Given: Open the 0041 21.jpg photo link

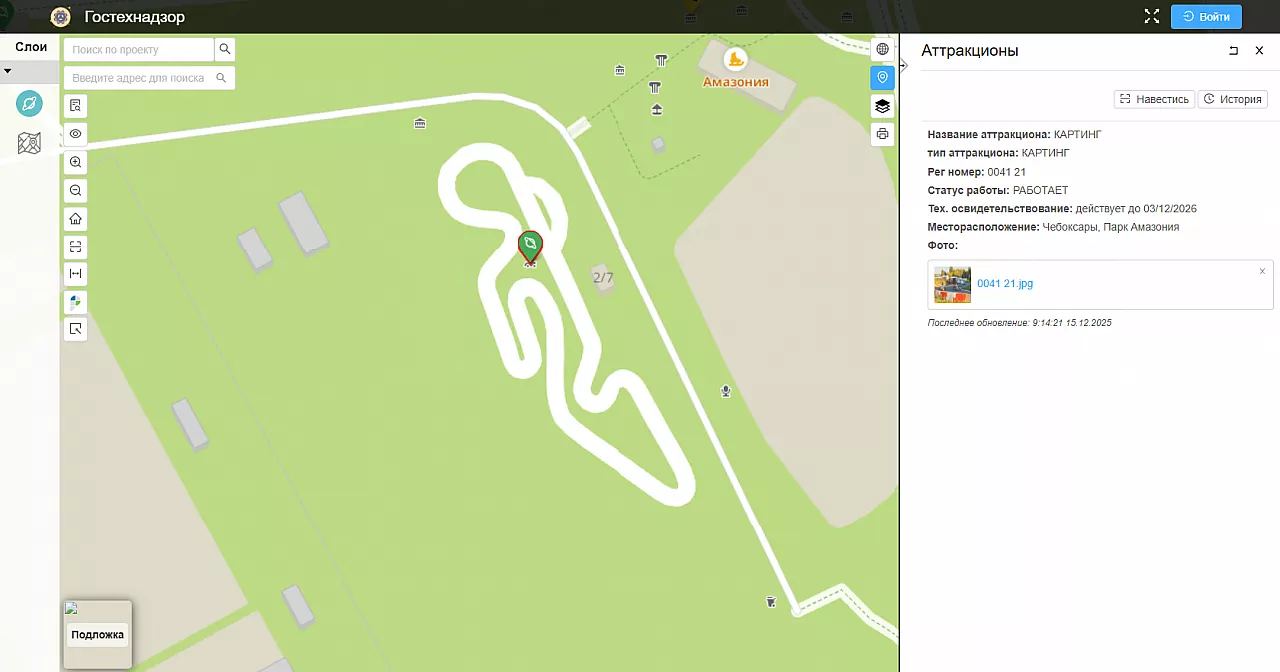Looking at the screenshot, I should [x=1004, y=284].
